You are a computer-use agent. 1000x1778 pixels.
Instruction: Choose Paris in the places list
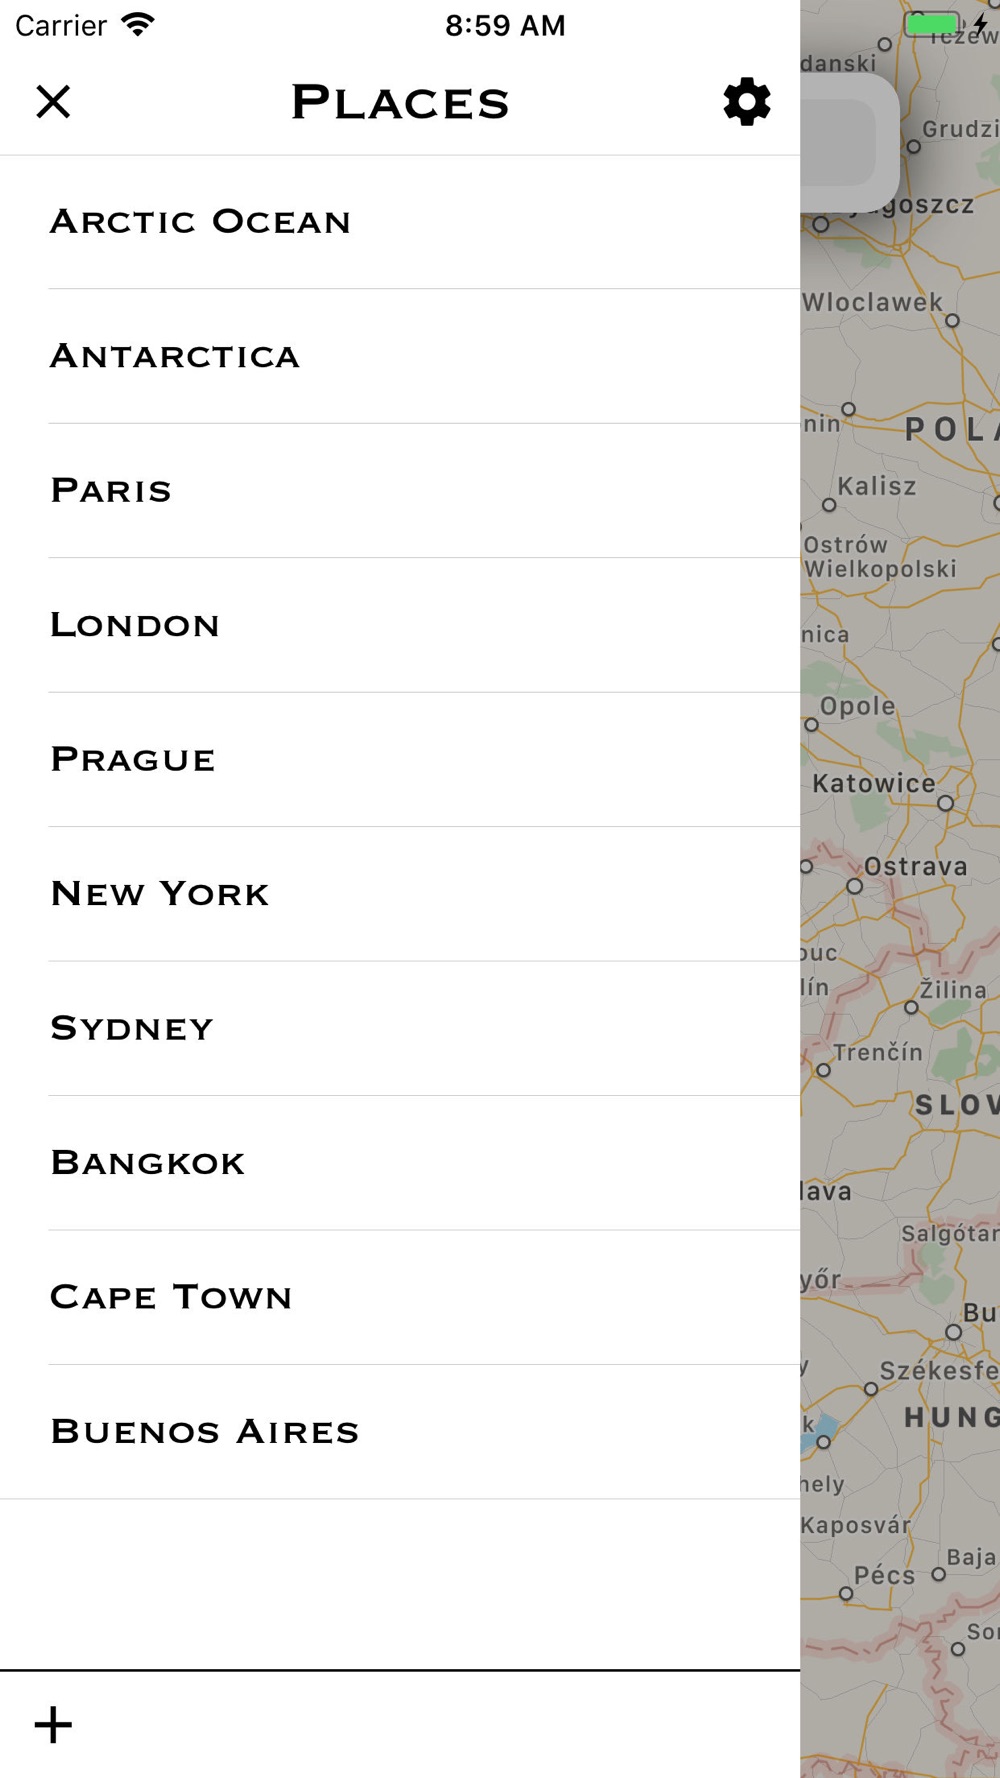(x=400, y=490)
